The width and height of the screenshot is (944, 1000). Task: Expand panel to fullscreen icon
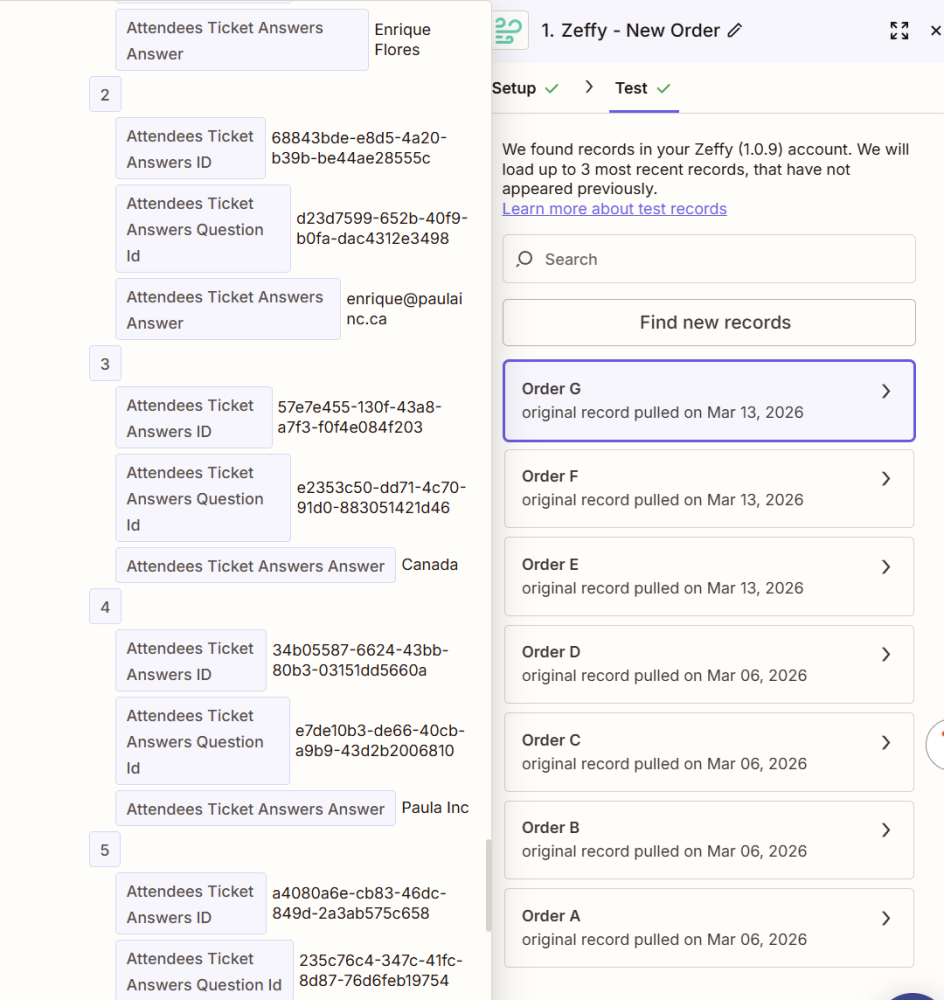pos(899,31)
